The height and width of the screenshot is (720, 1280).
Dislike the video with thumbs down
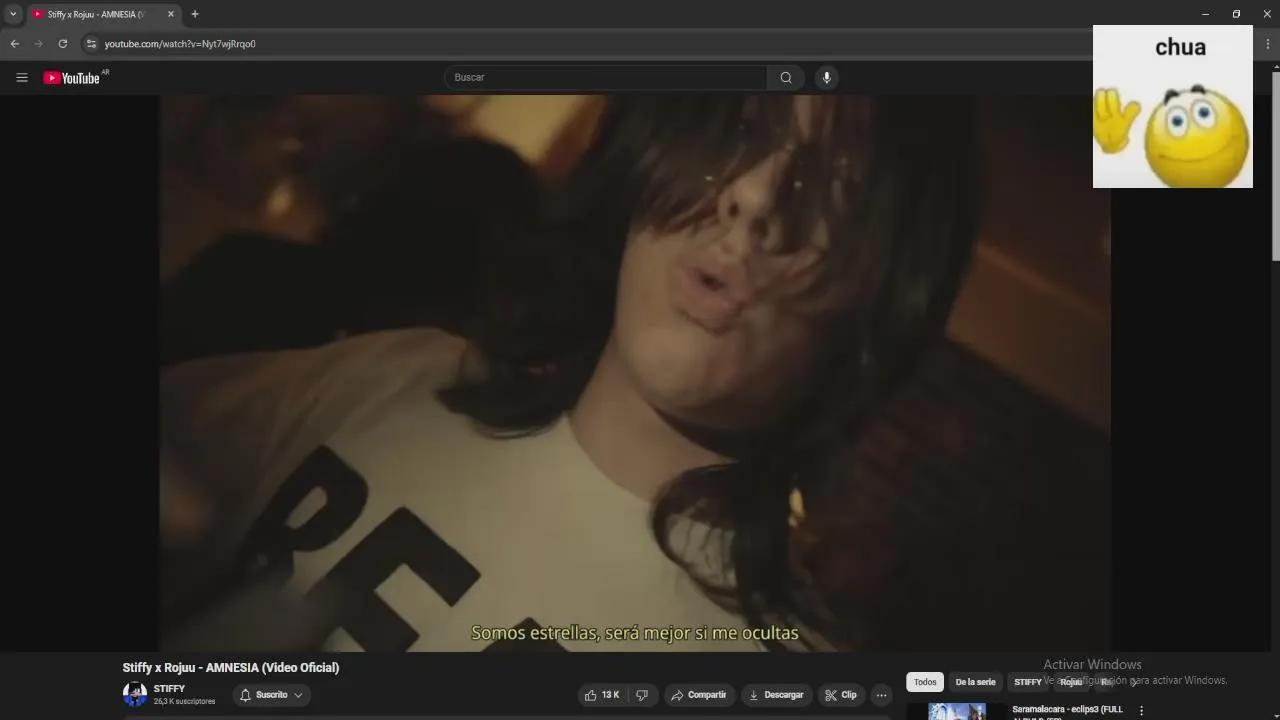642,695
